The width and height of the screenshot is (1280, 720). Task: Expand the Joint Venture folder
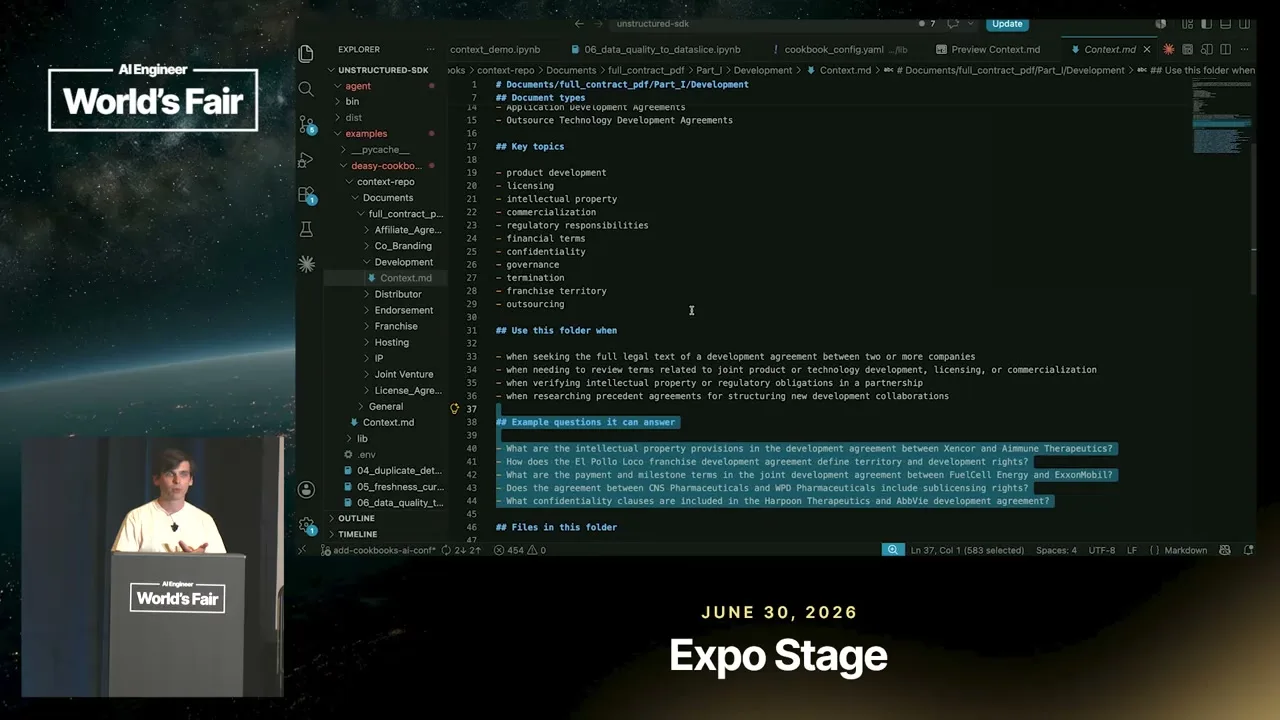(x=403, y=374)
